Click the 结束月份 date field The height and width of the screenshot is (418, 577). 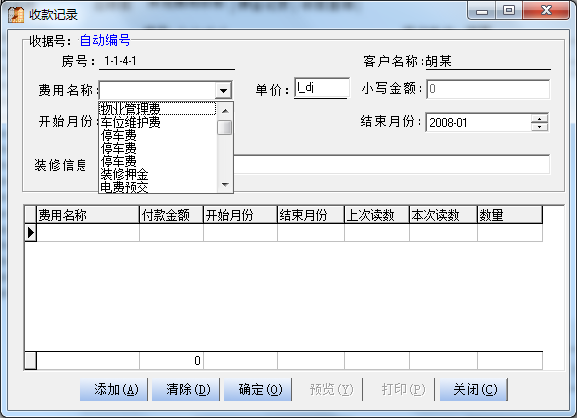coord(478,123)
